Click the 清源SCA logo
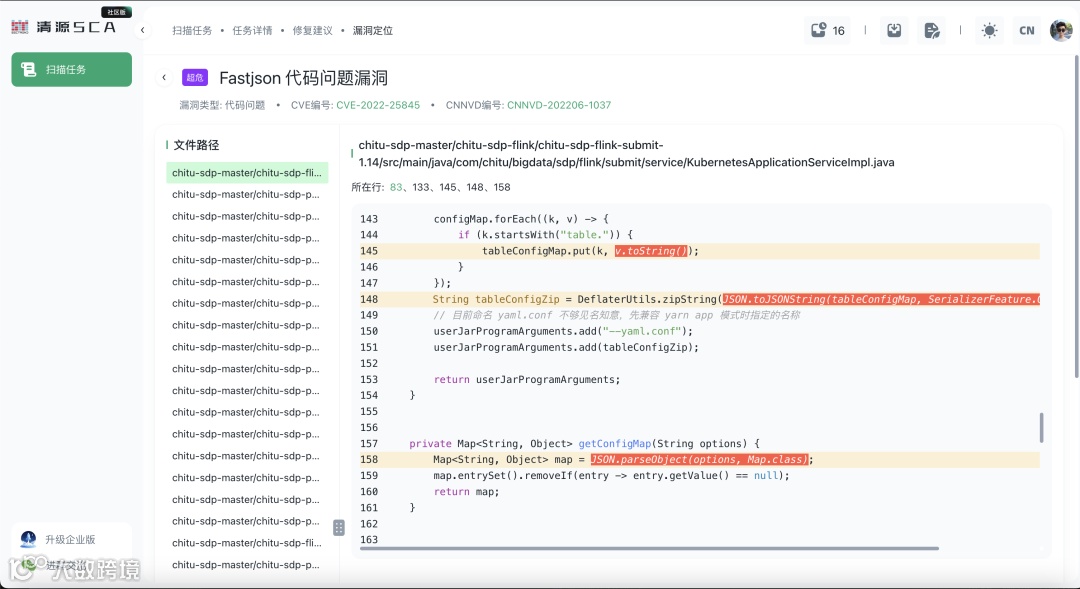The width and height of the screenshot is (1080, 589). pos(63,26)
